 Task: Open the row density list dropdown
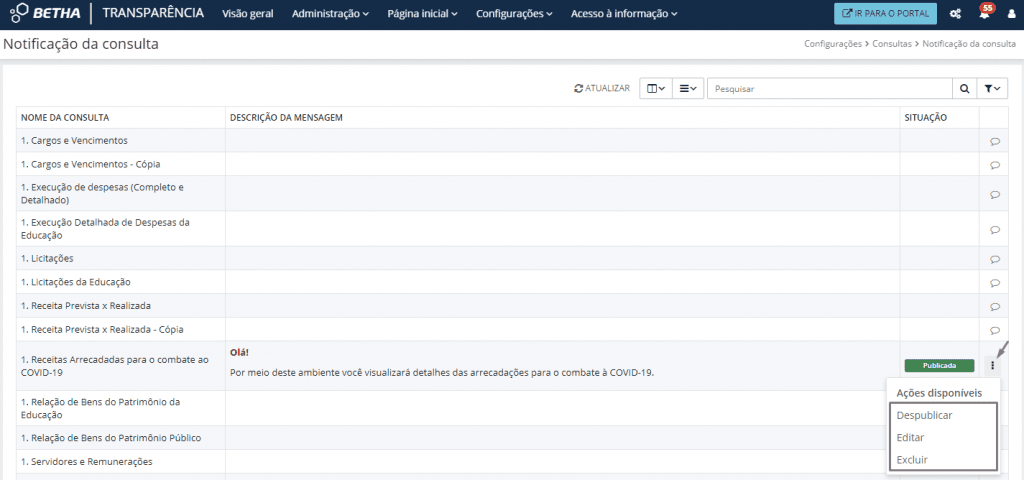[688, 89]
